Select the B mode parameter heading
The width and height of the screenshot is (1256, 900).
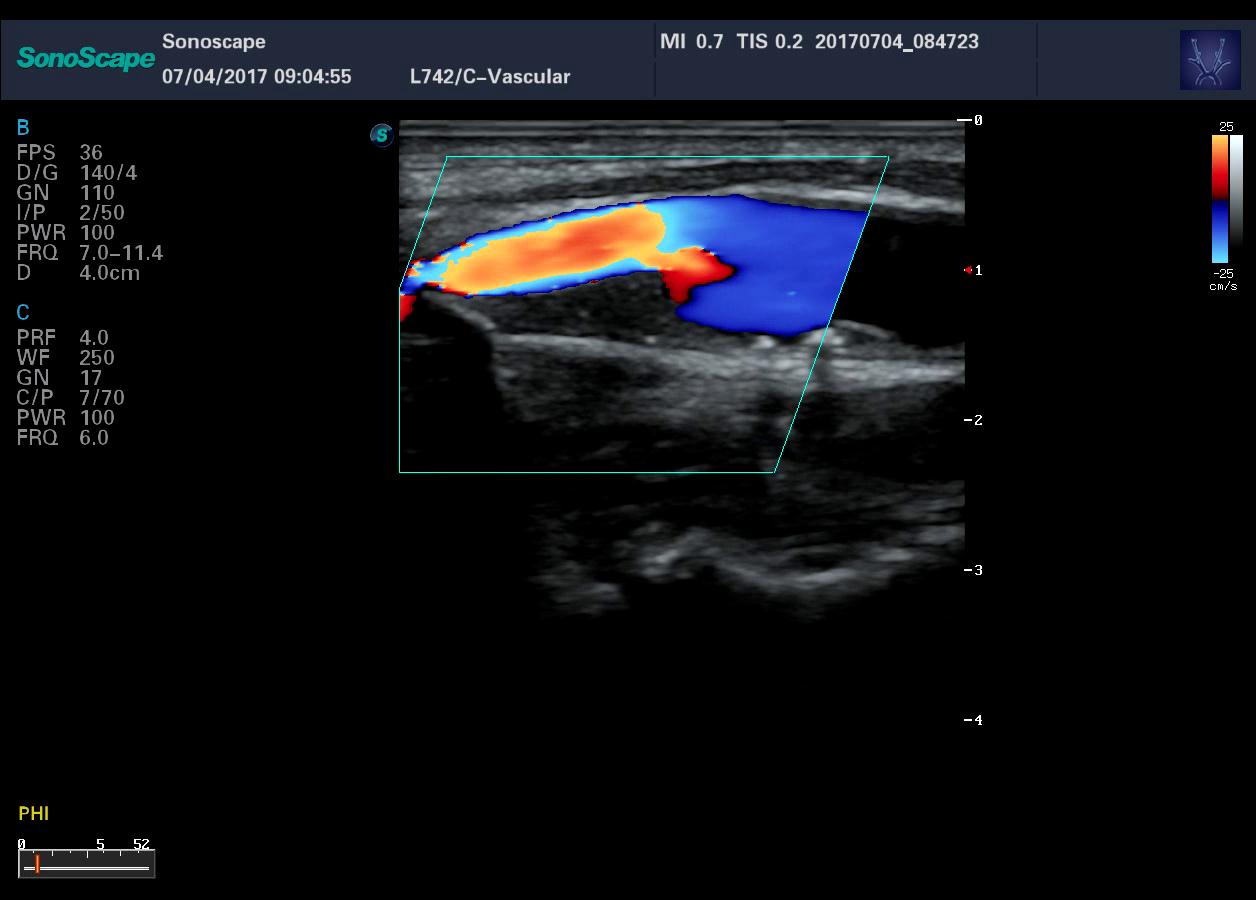pyautogui.click(x=23, y=127)
